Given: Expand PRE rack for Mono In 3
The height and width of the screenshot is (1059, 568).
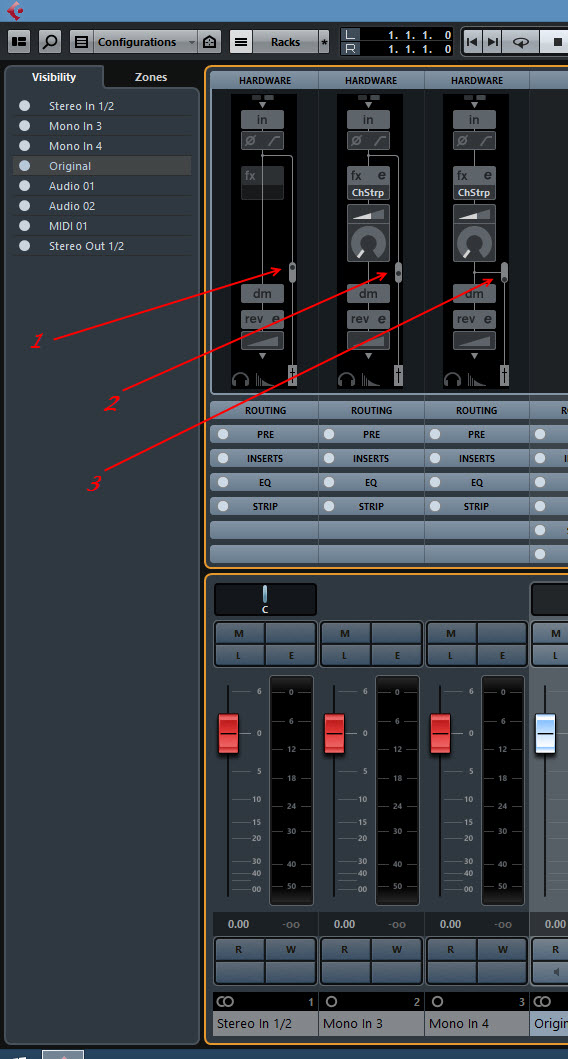Looking at the screenshot, I should point(371,434).
